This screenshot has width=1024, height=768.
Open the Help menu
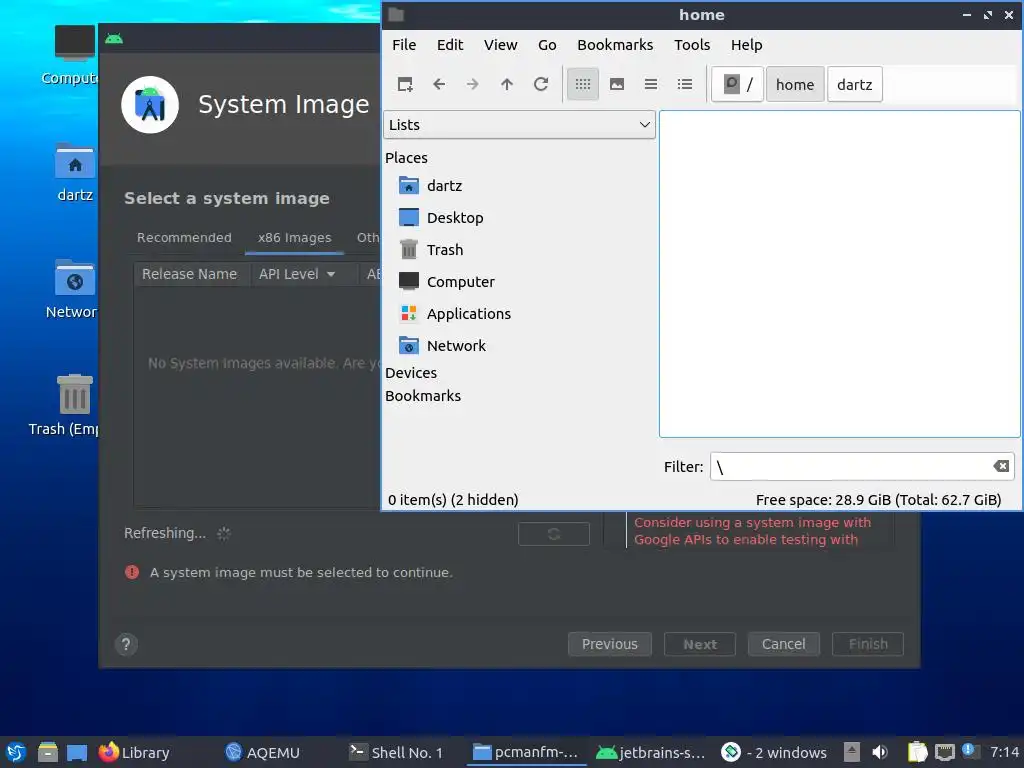tap(746, 45)
